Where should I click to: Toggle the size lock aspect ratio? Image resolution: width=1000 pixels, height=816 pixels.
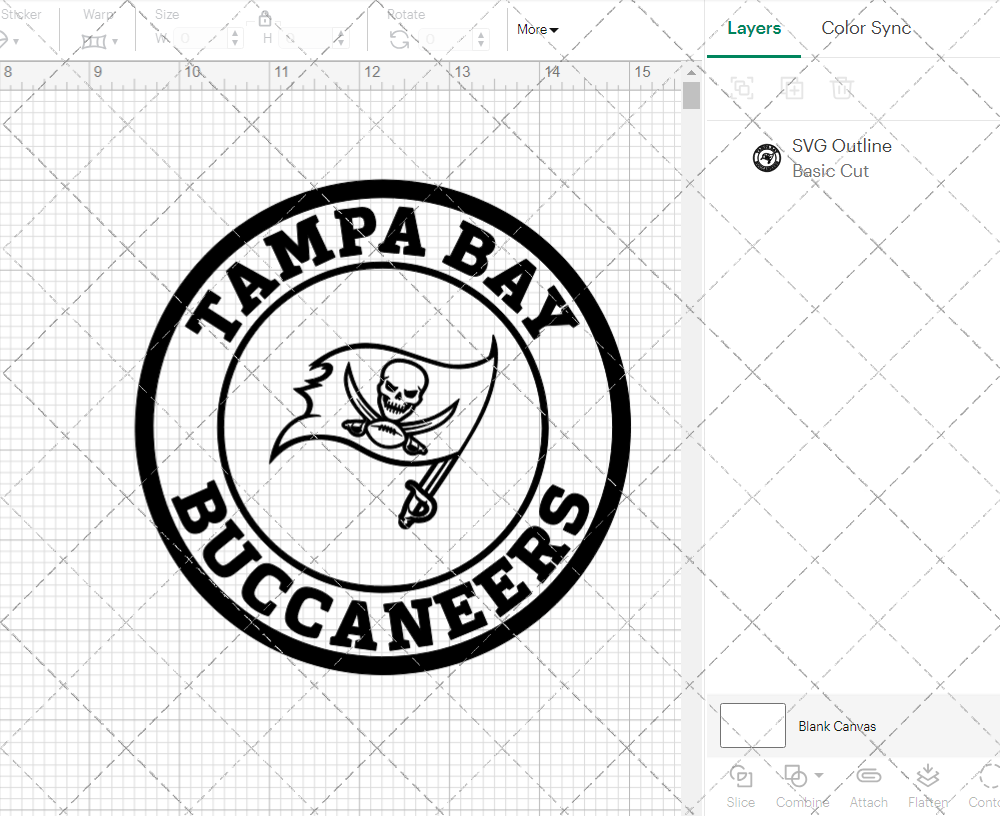pyautogui.click(x=265, y=18)
